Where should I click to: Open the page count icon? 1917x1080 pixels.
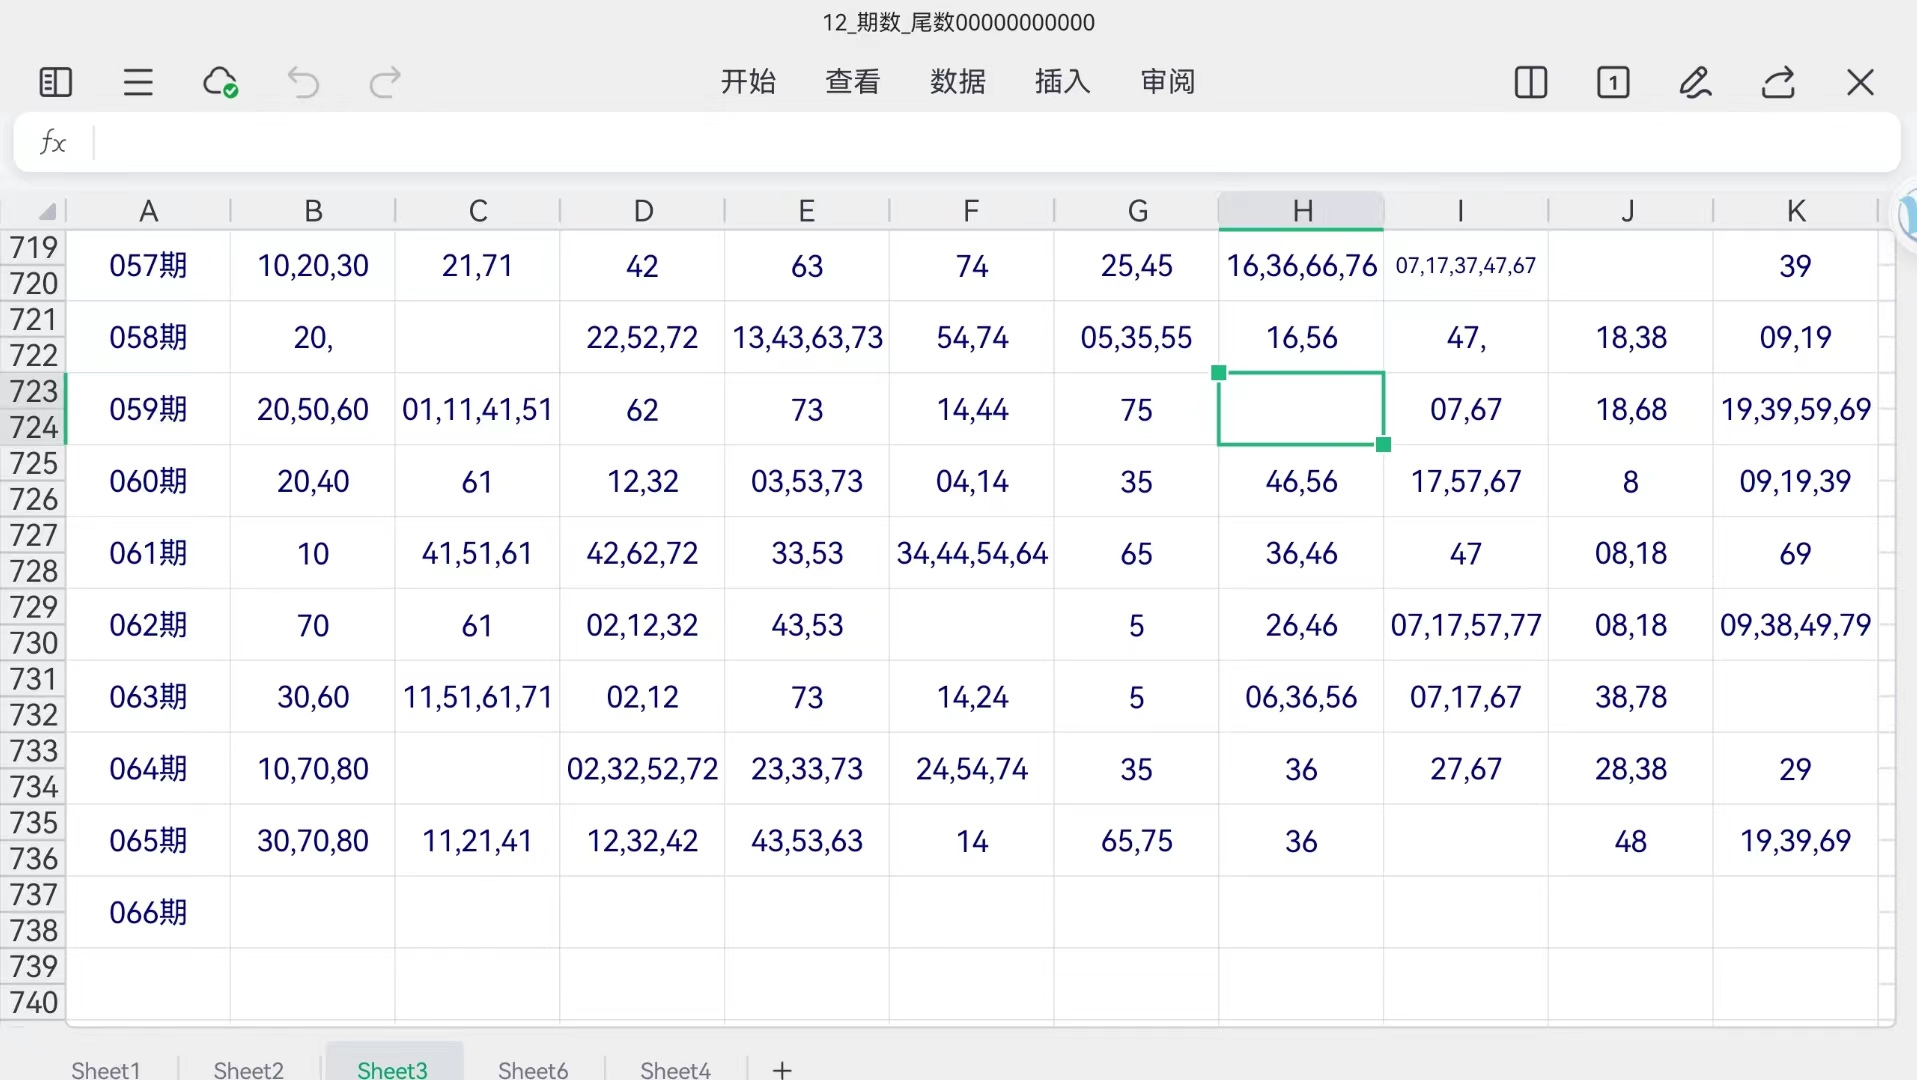1613,82
